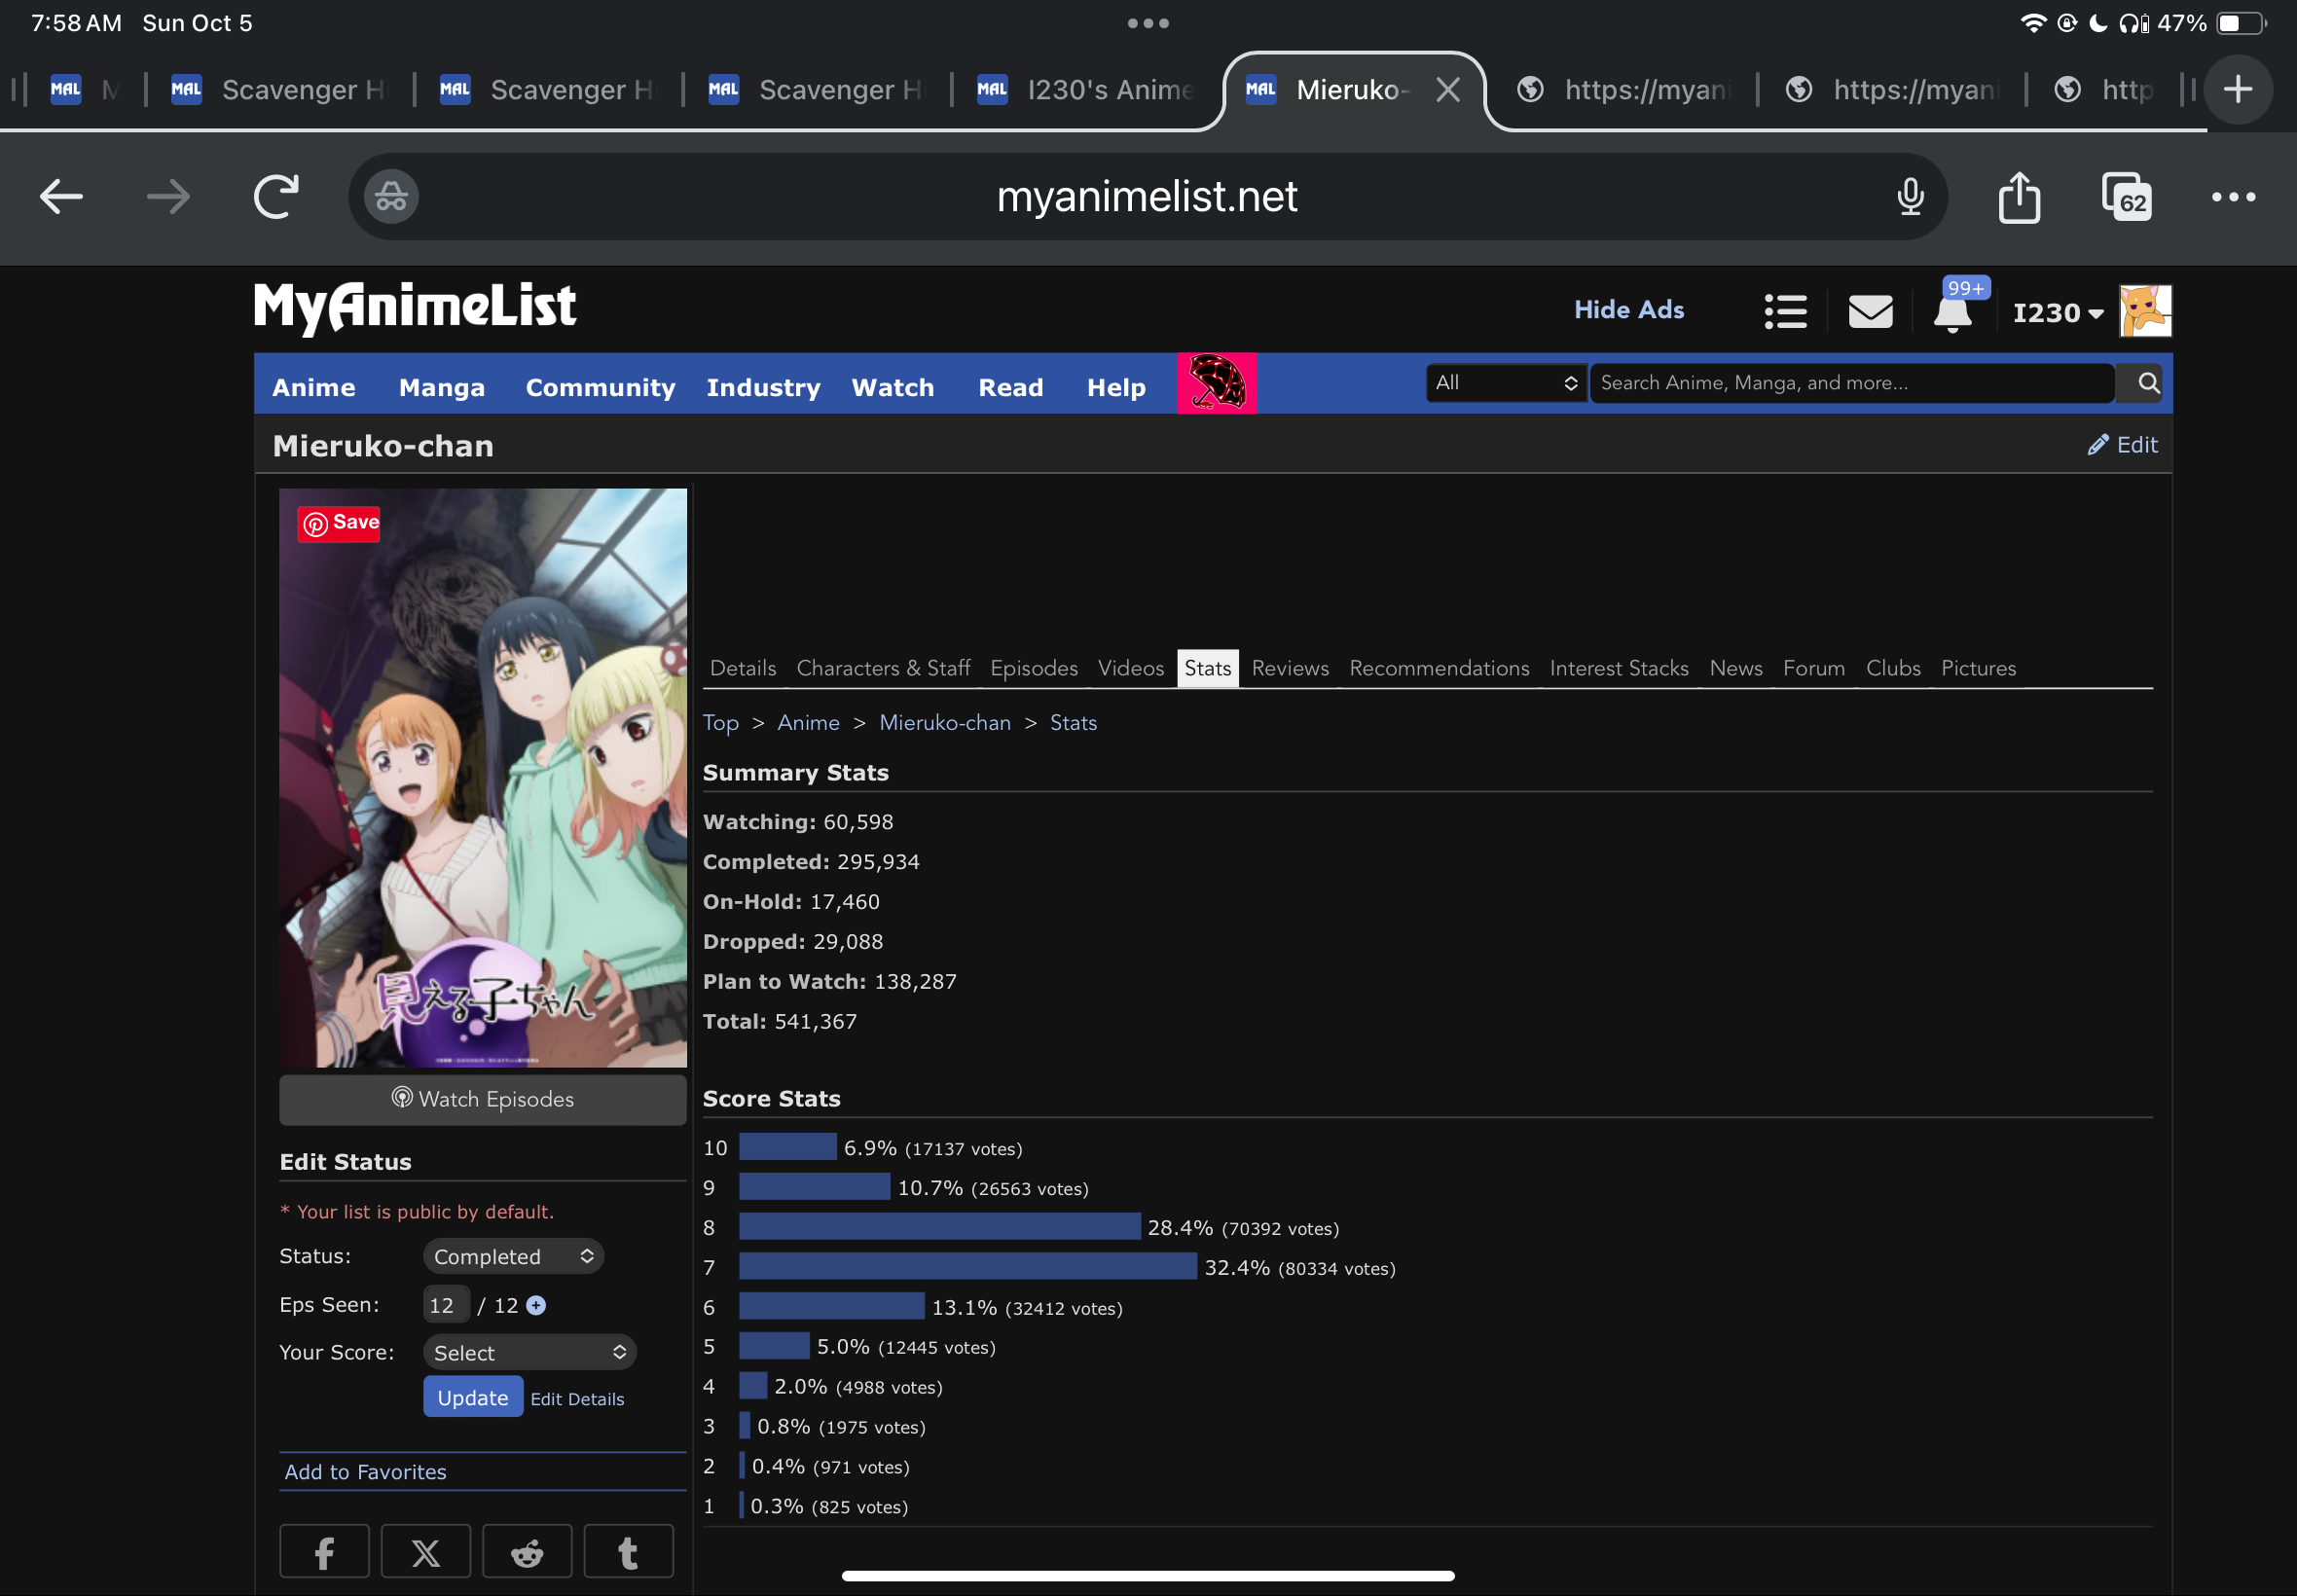
Task: Reload the page in browser toolbar
Action: pos(276,196)
